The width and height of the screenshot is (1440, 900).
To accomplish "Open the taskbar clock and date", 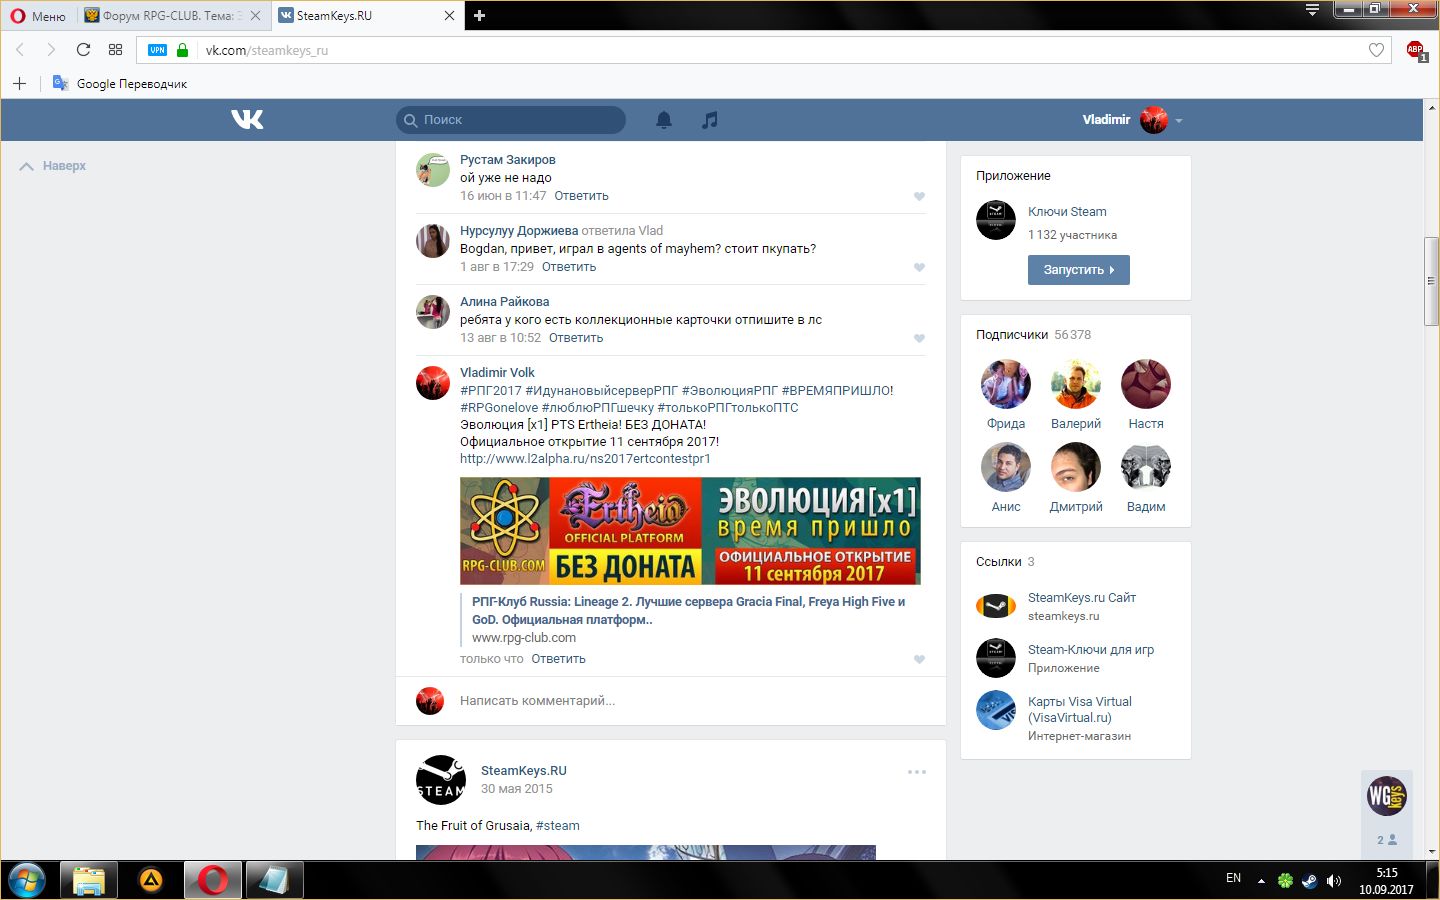I will (x=1386, y=881).
